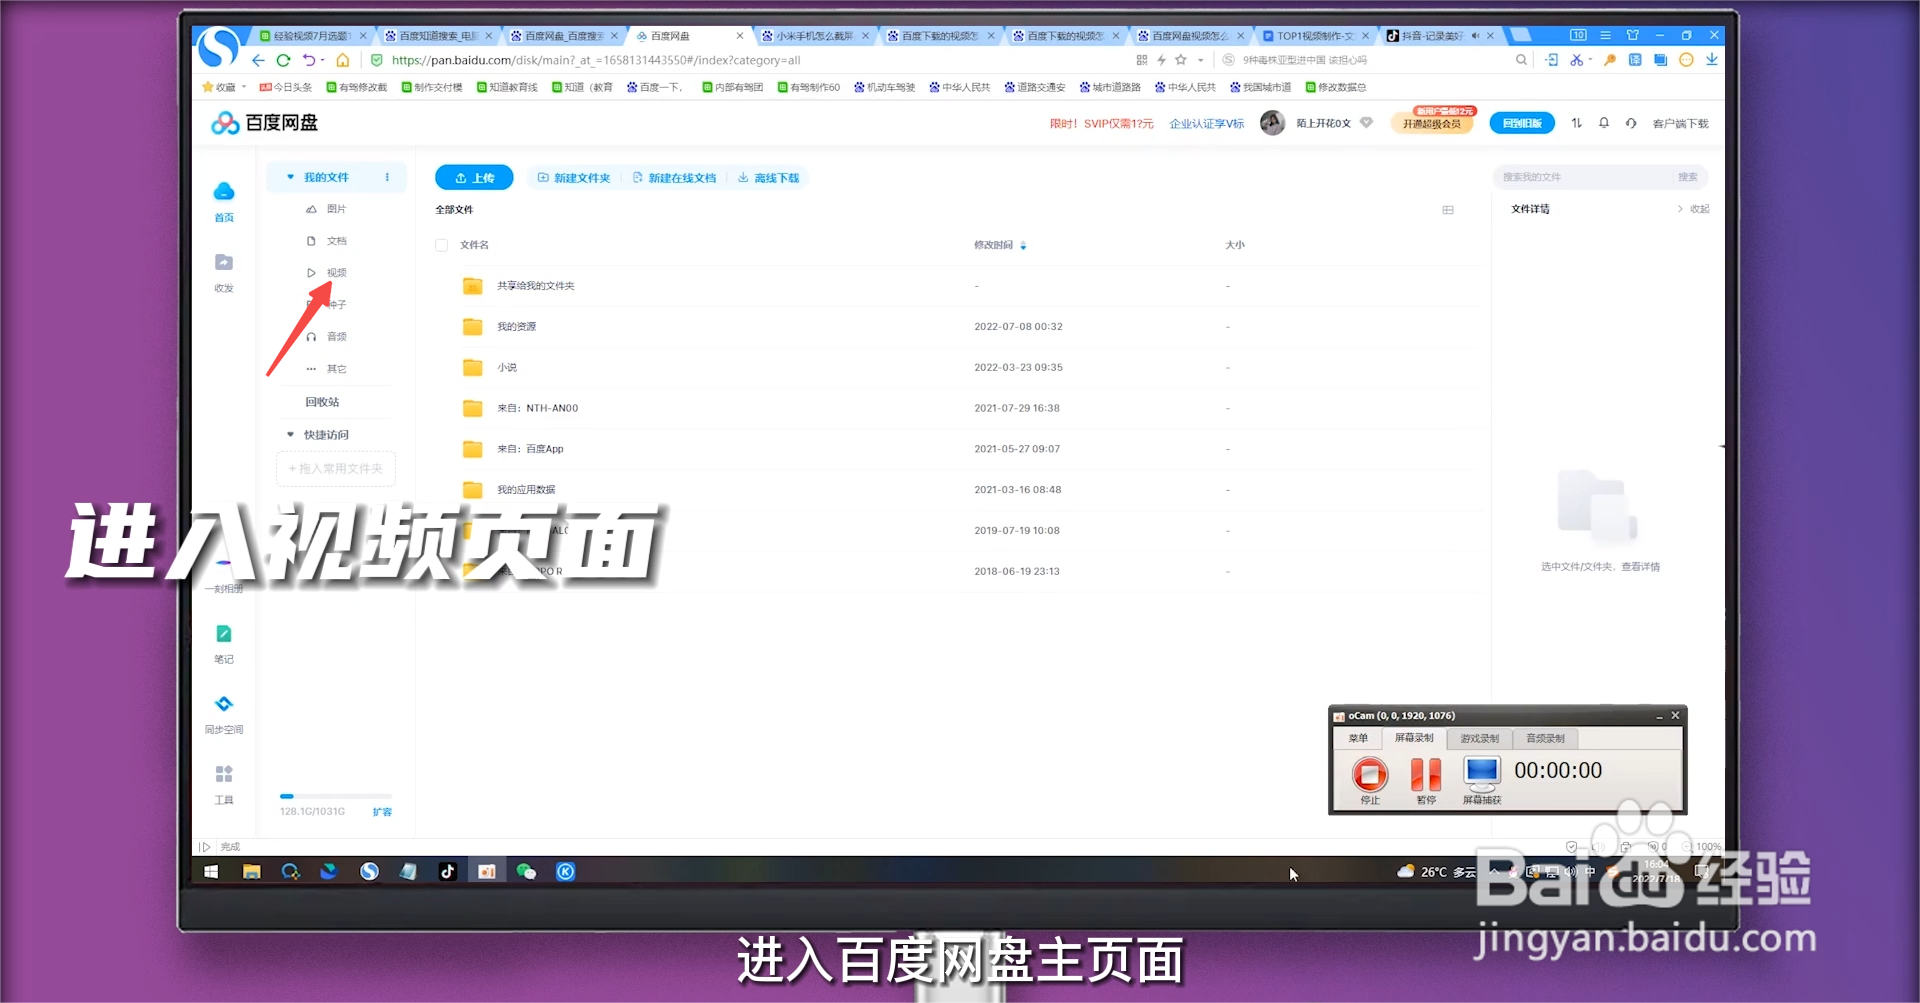Open File Explorer from the taskbar
The width and height of the screenshot is (1920, 1003).
(x=251, y=872)
